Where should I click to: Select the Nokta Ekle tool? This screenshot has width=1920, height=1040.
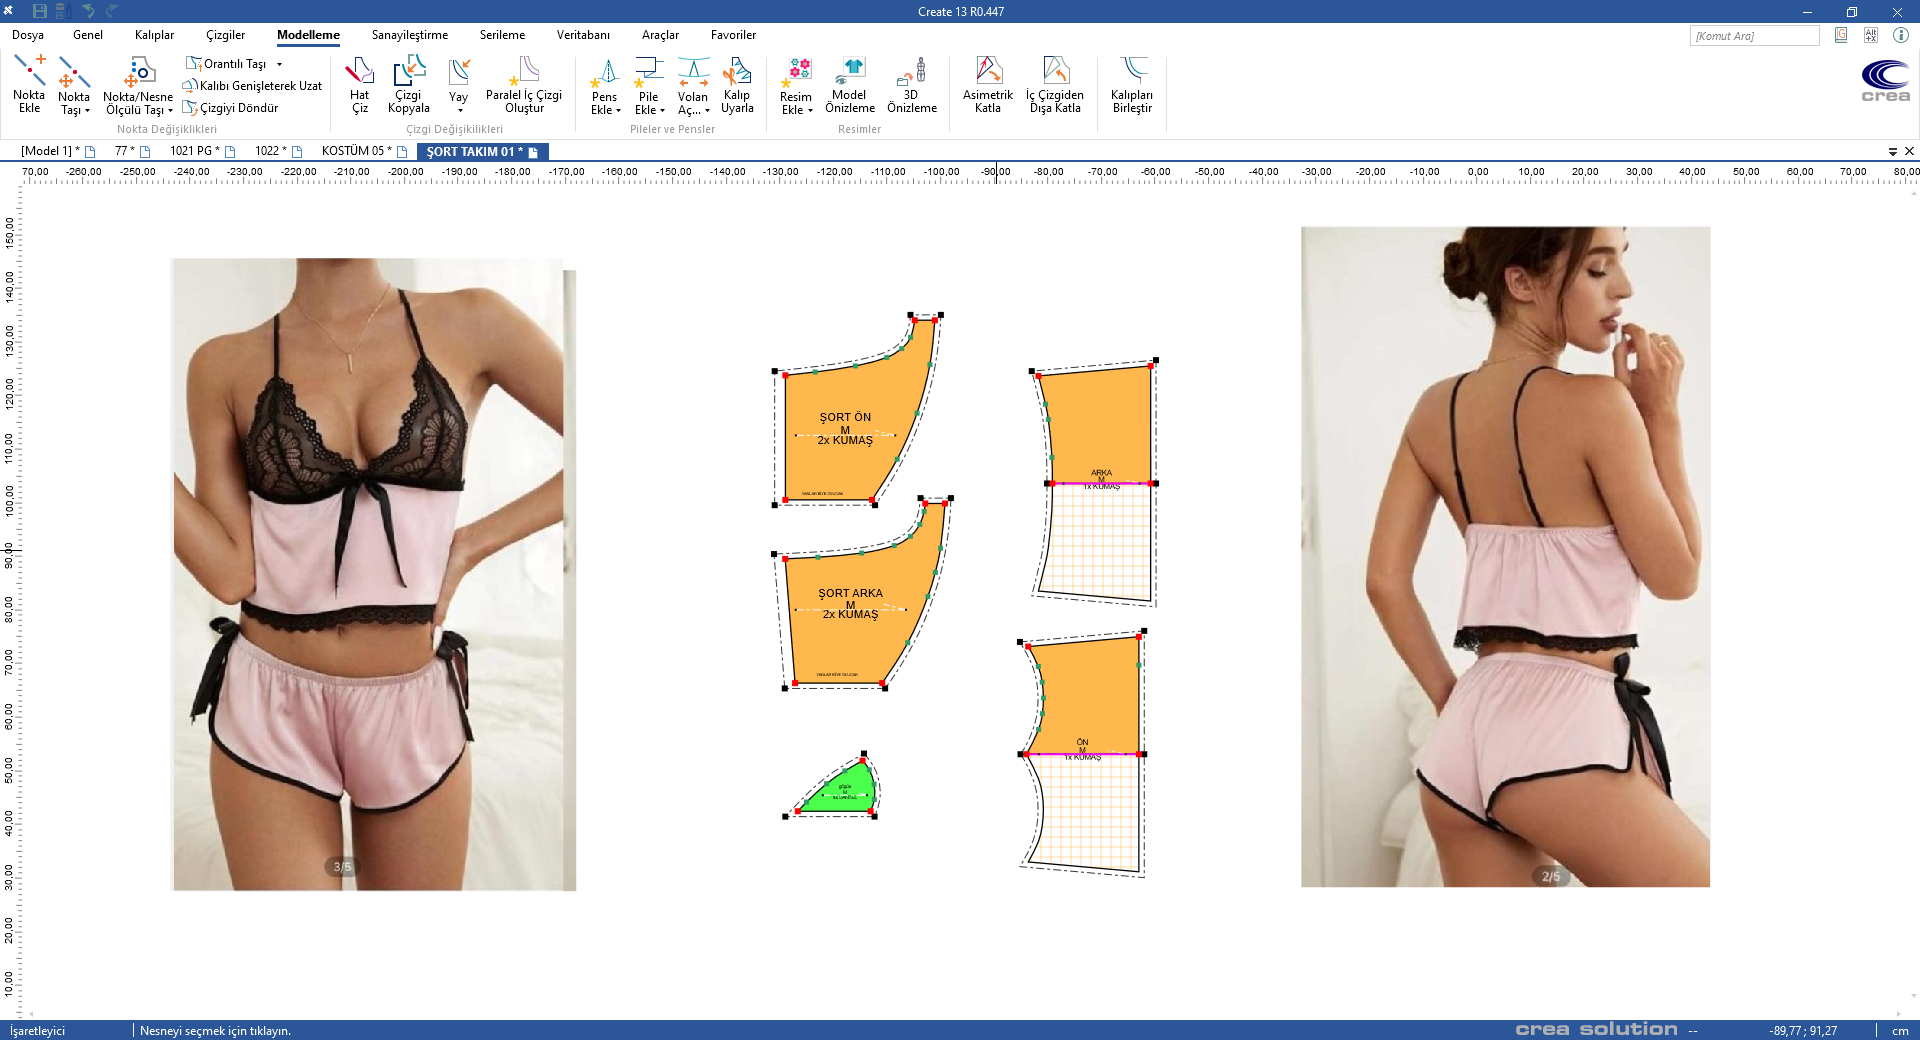pos(29,84)
